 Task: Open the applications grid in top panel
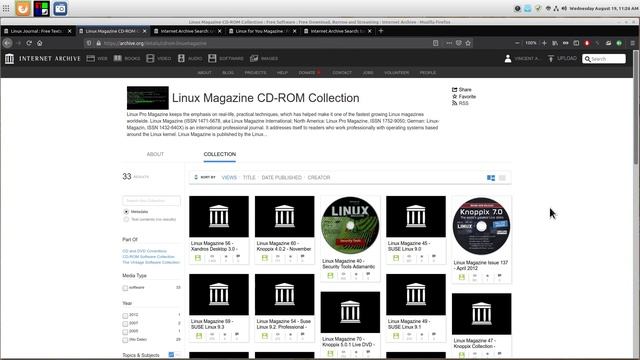[x=6, y=8]
